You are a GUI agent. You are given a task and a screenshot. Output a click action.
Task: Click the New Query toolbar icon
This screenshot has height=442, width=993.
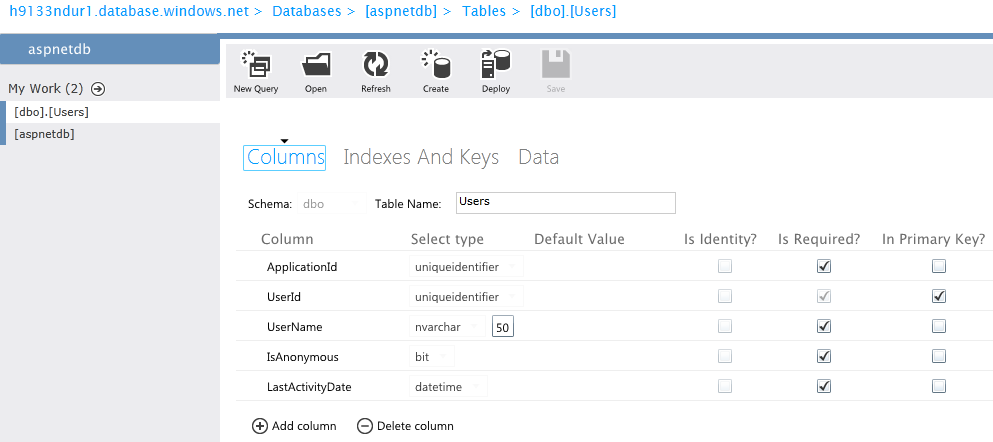tap(256, 67)
